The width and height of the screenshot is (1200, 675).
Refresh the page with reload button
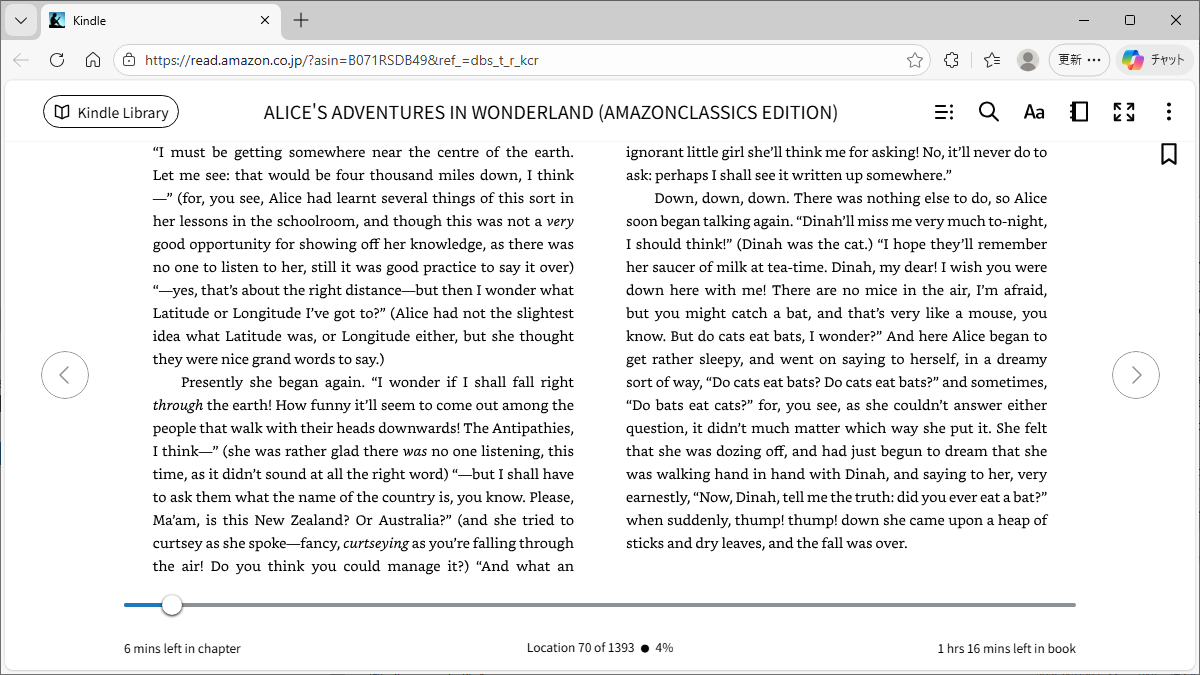pyautogui.click(x=57, y=60)
